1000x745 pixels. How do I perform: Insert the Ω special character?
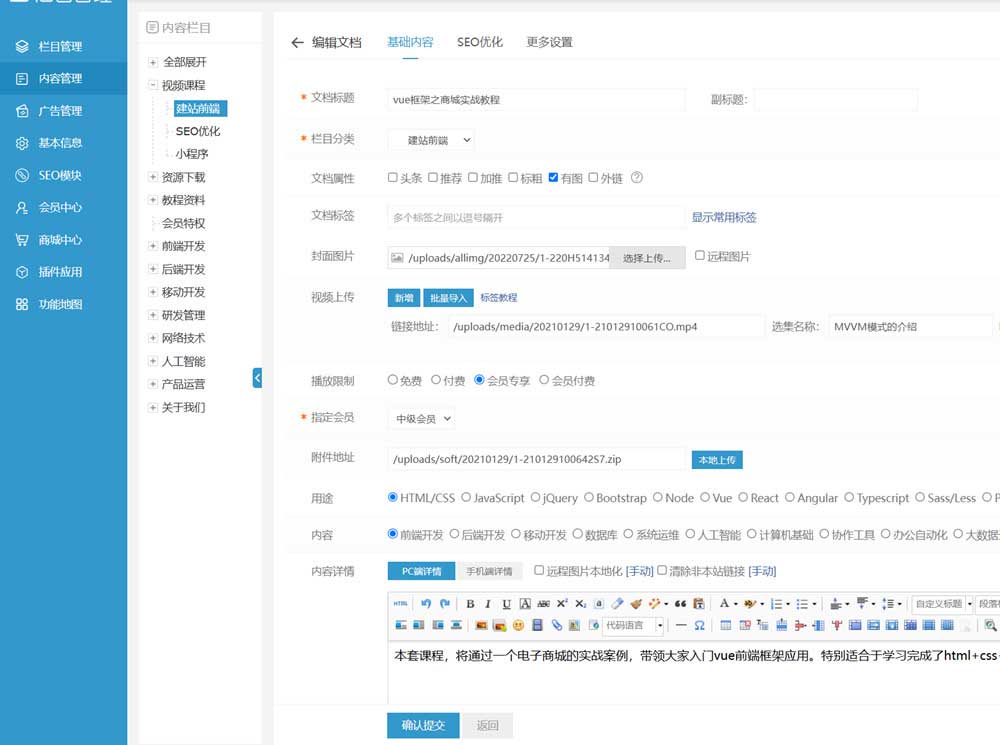click(699, 625)
